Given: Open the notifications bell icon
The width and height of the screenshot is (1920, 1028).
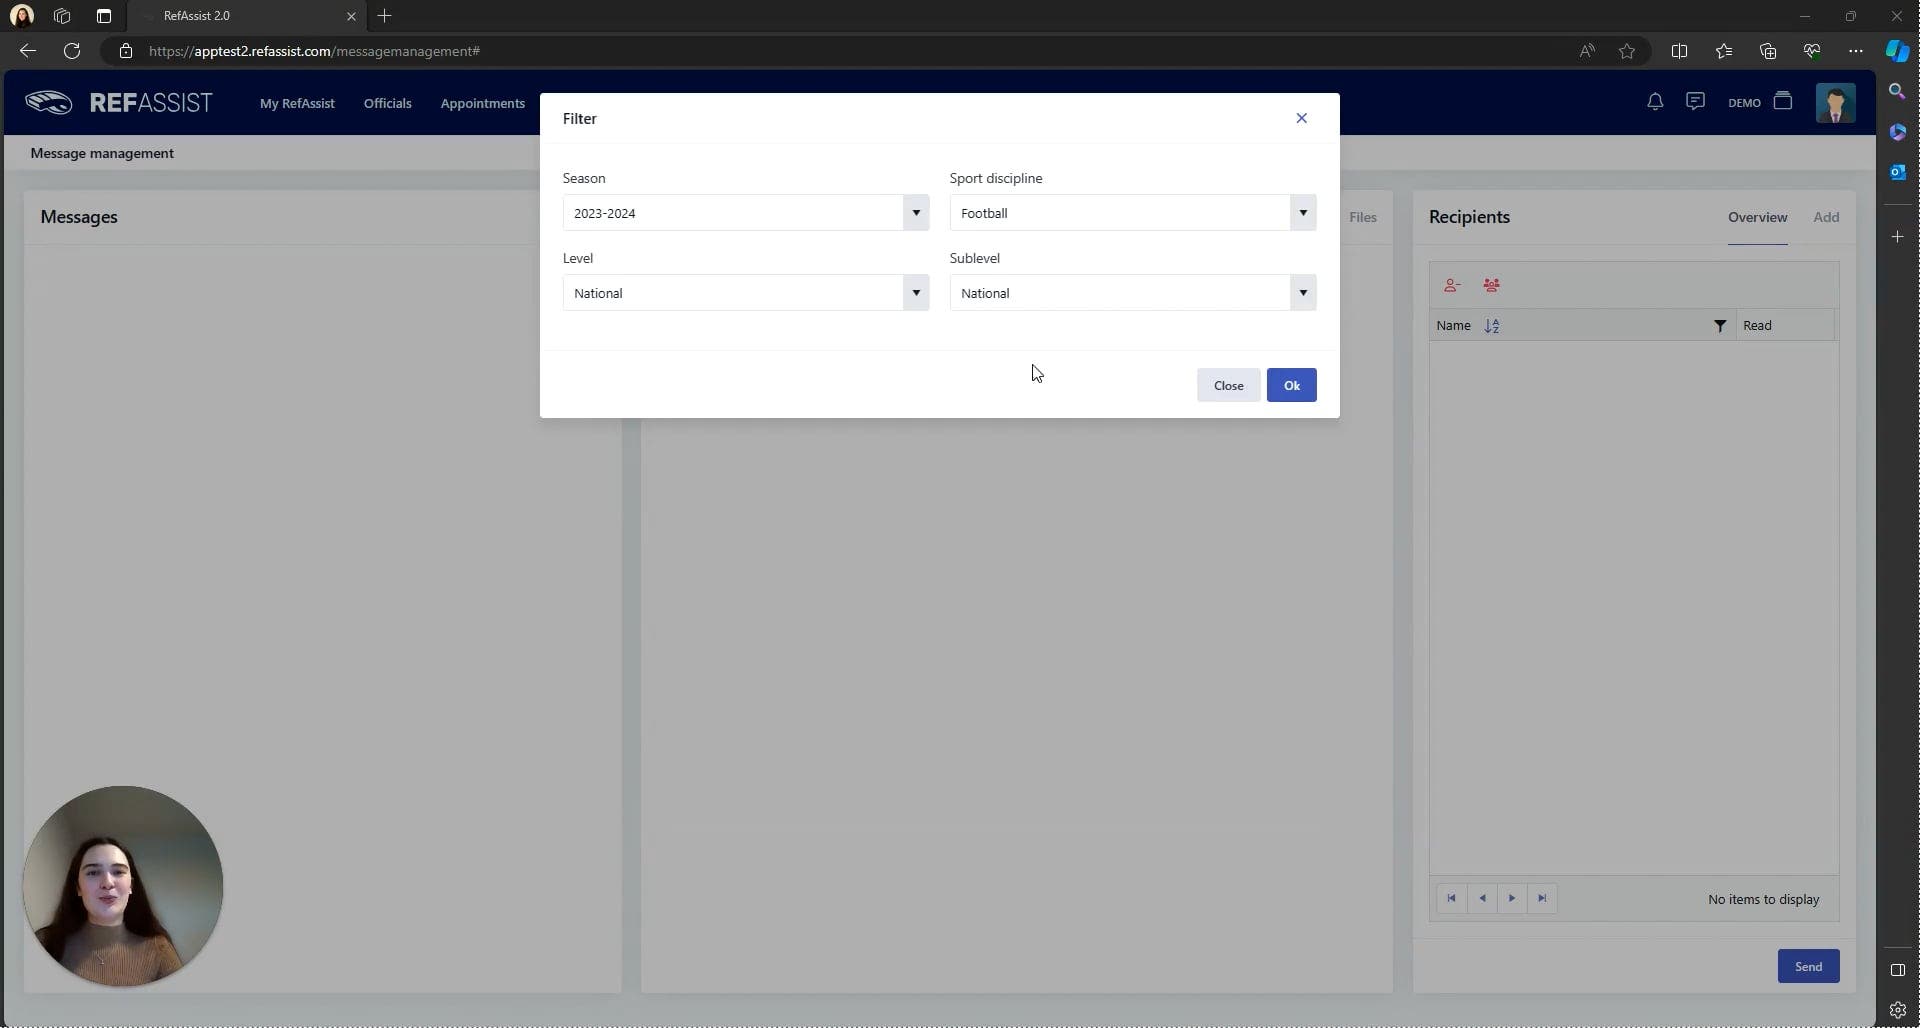Looking at the screenshot, I should tap(1655, 102).
